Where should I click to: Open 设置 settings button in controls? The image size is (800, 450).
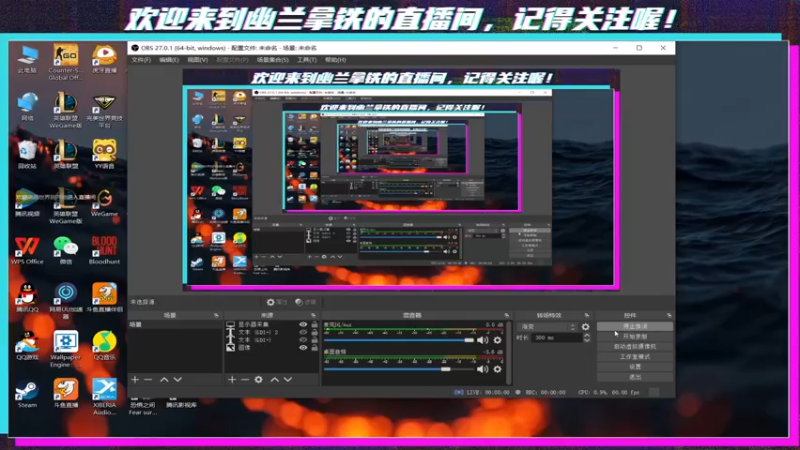(x=635, y=367)
